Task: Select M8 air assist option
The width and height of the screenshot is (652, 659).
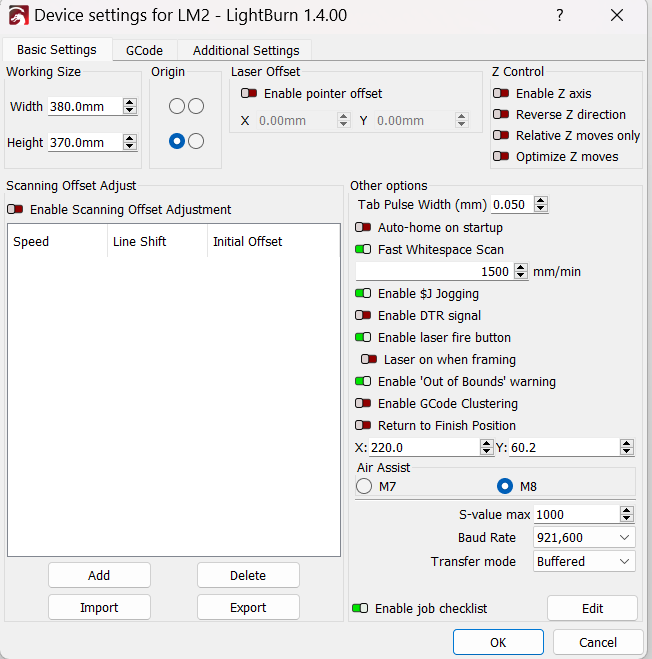Action: click(x=505, y=486)
